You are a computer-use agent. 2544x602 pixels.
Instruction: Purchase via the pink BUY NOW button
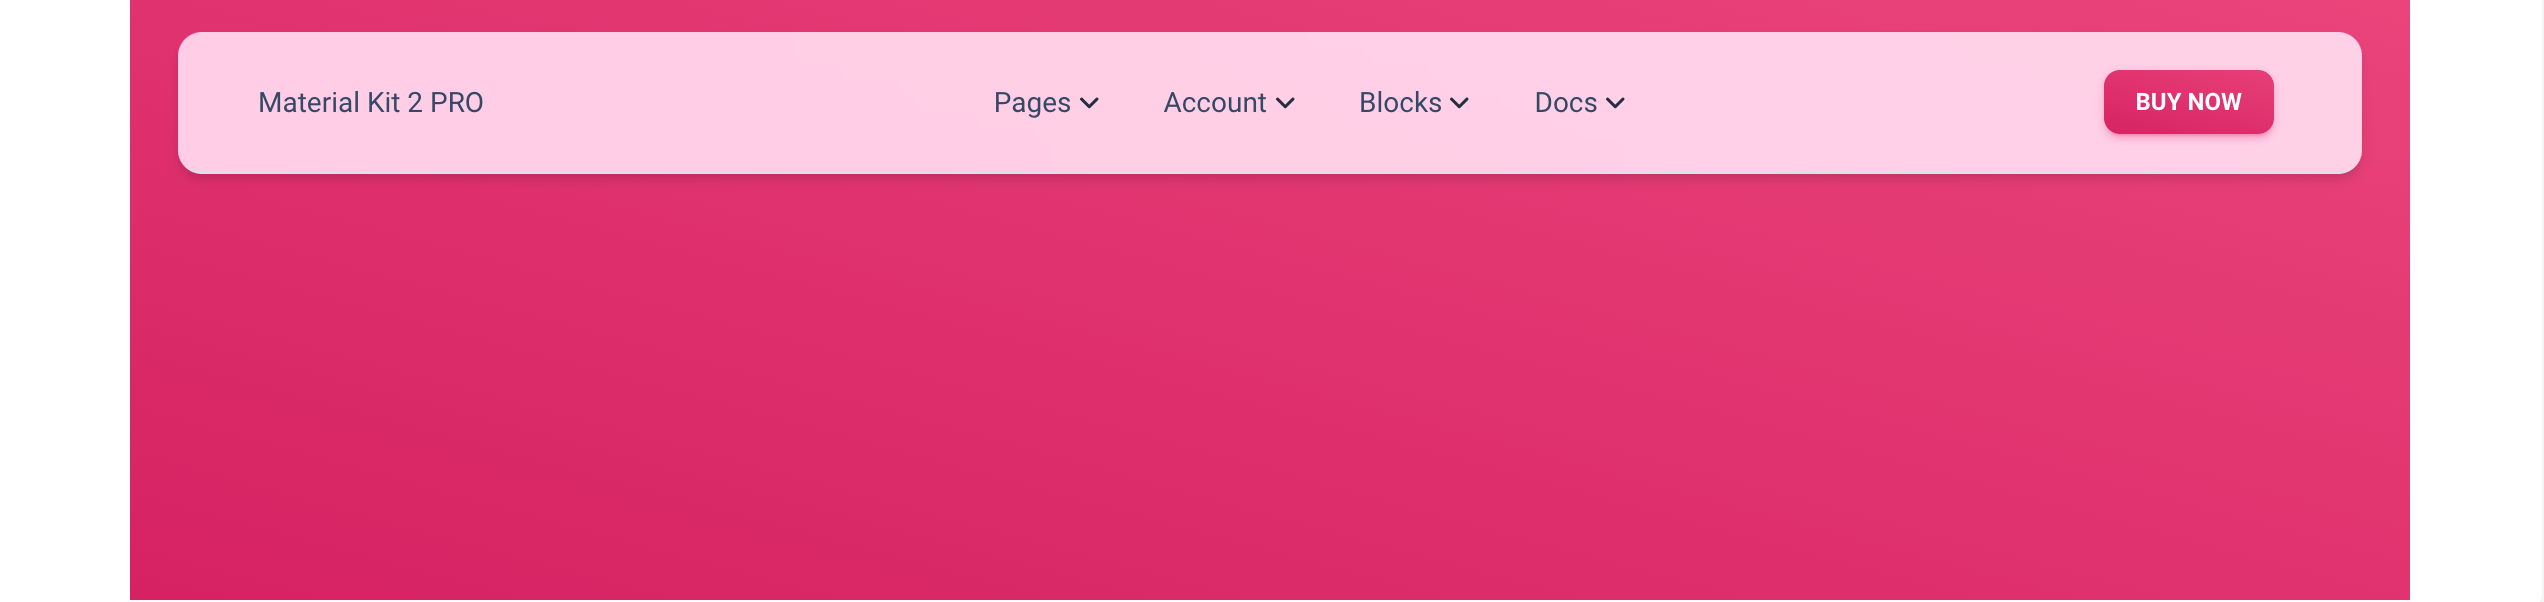point(2188,102)
